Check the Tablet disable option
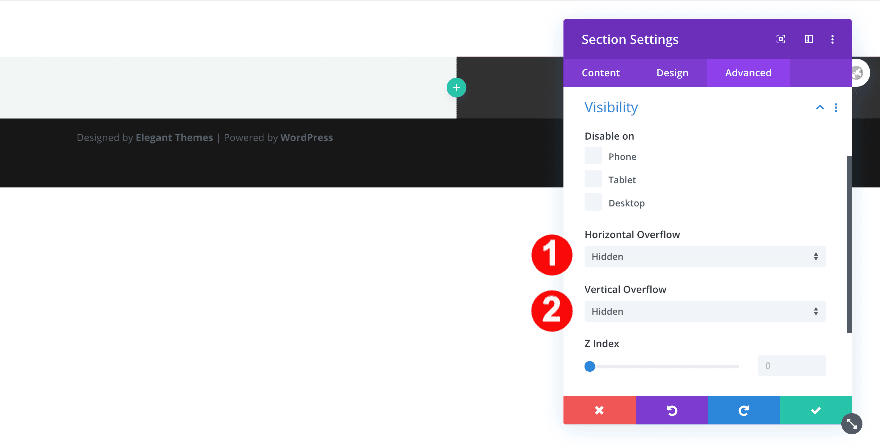Screen dimensions: 880x448 pos(594,179)
